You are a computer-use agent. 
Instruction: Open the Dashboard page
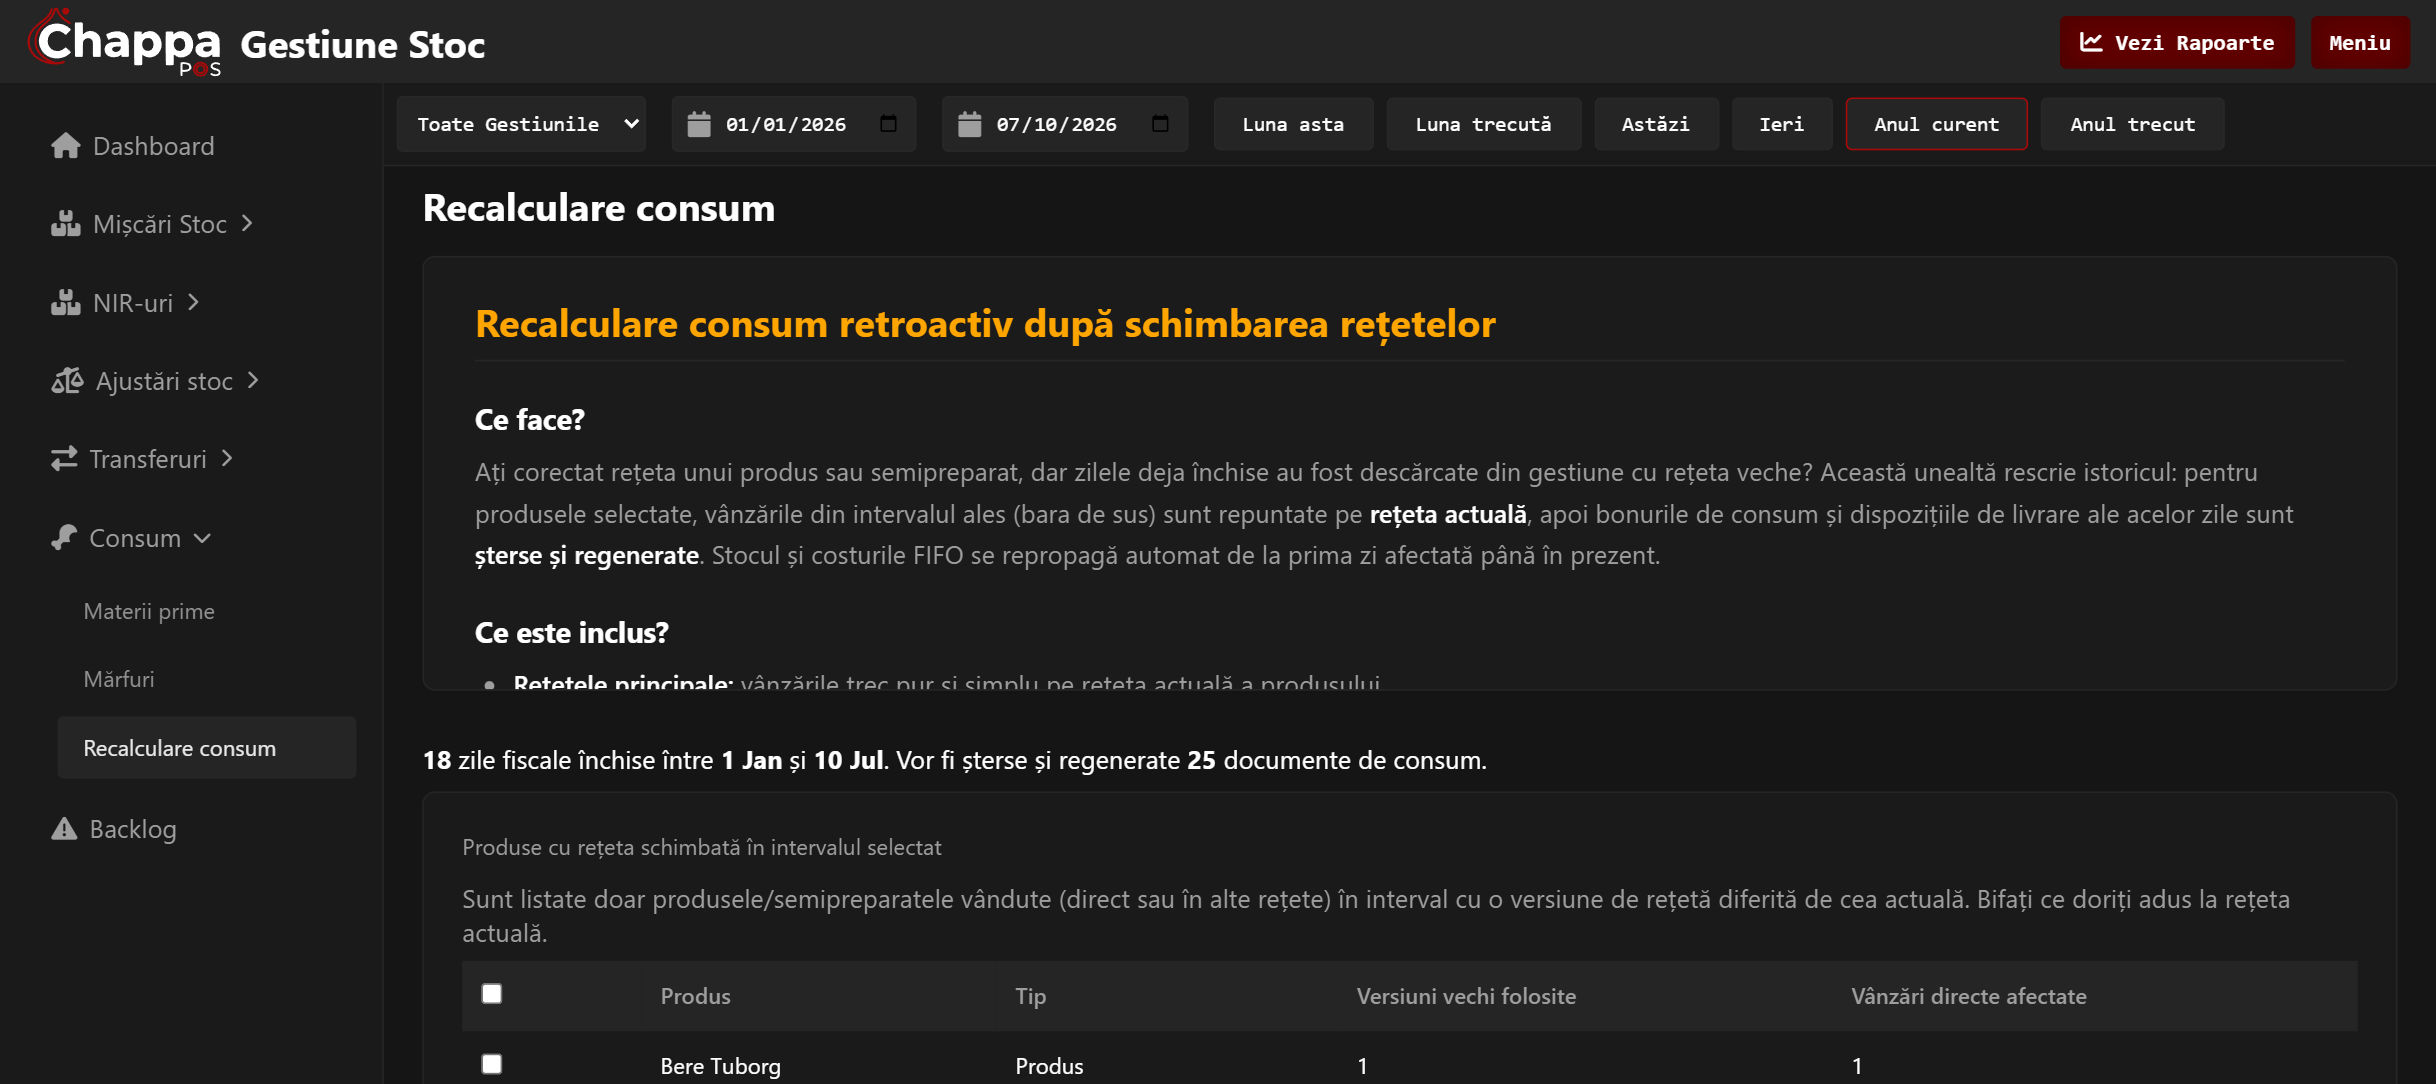pos(133,146)
